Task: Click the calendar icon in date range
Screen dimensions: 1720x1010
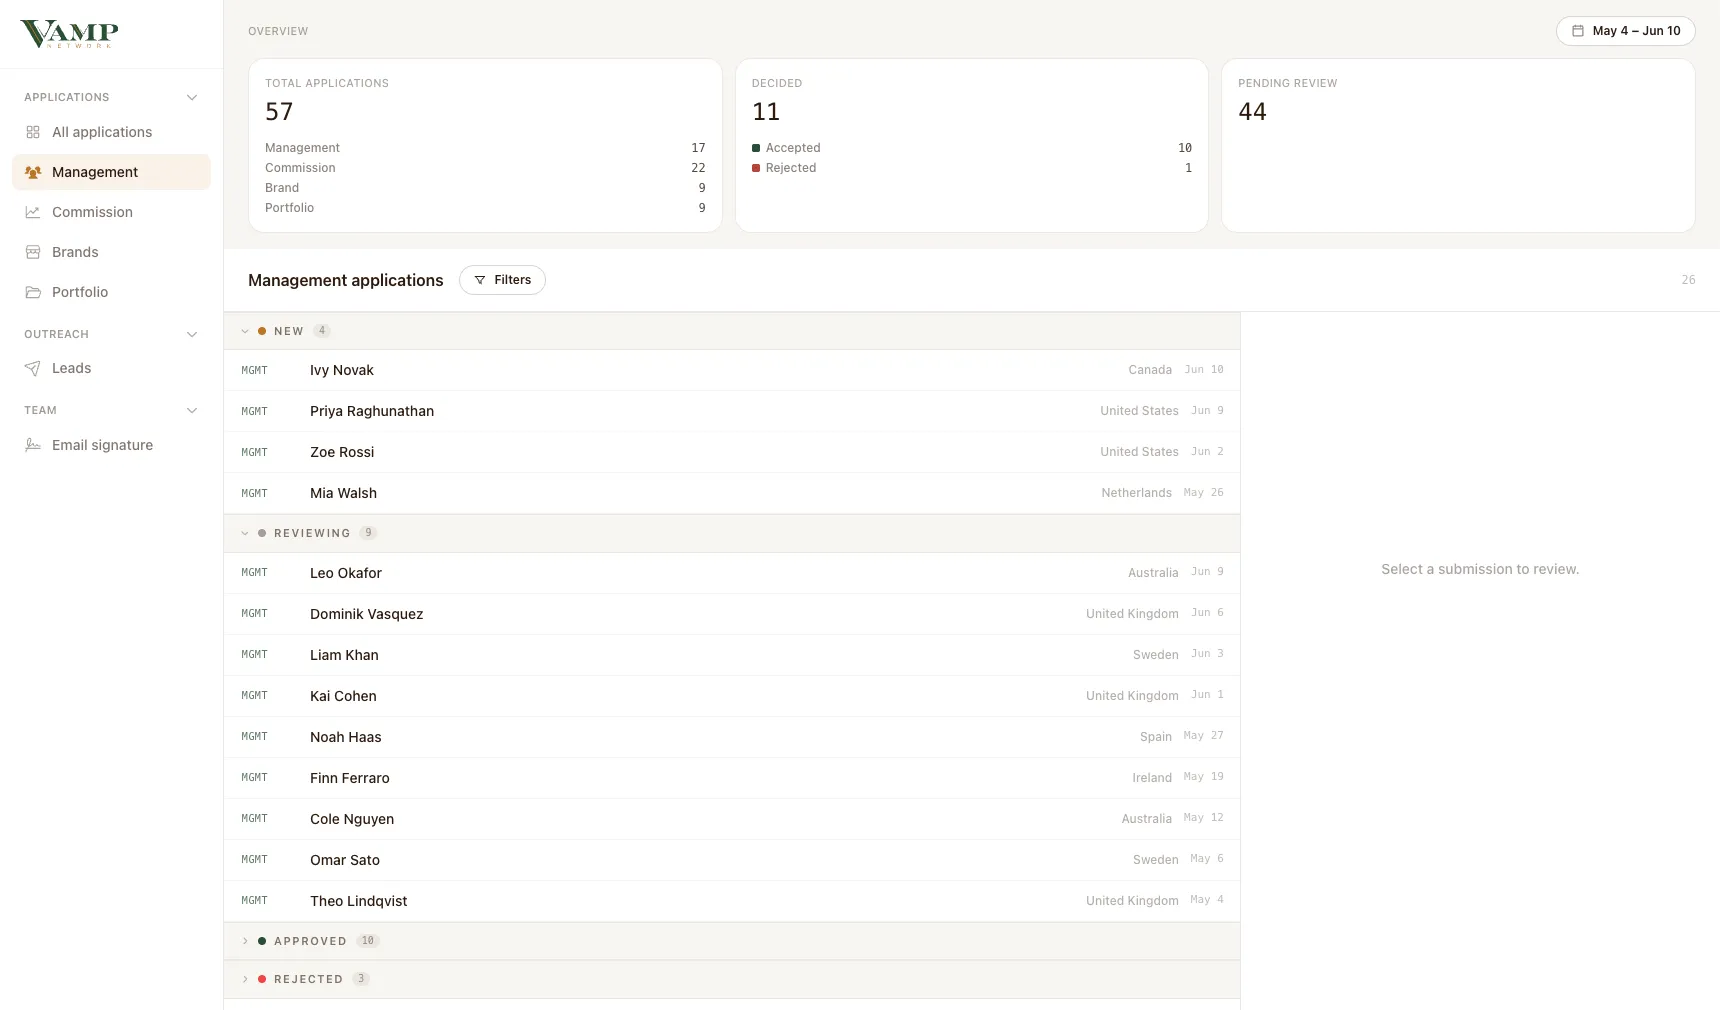Action: click(x=1578, y=31)
